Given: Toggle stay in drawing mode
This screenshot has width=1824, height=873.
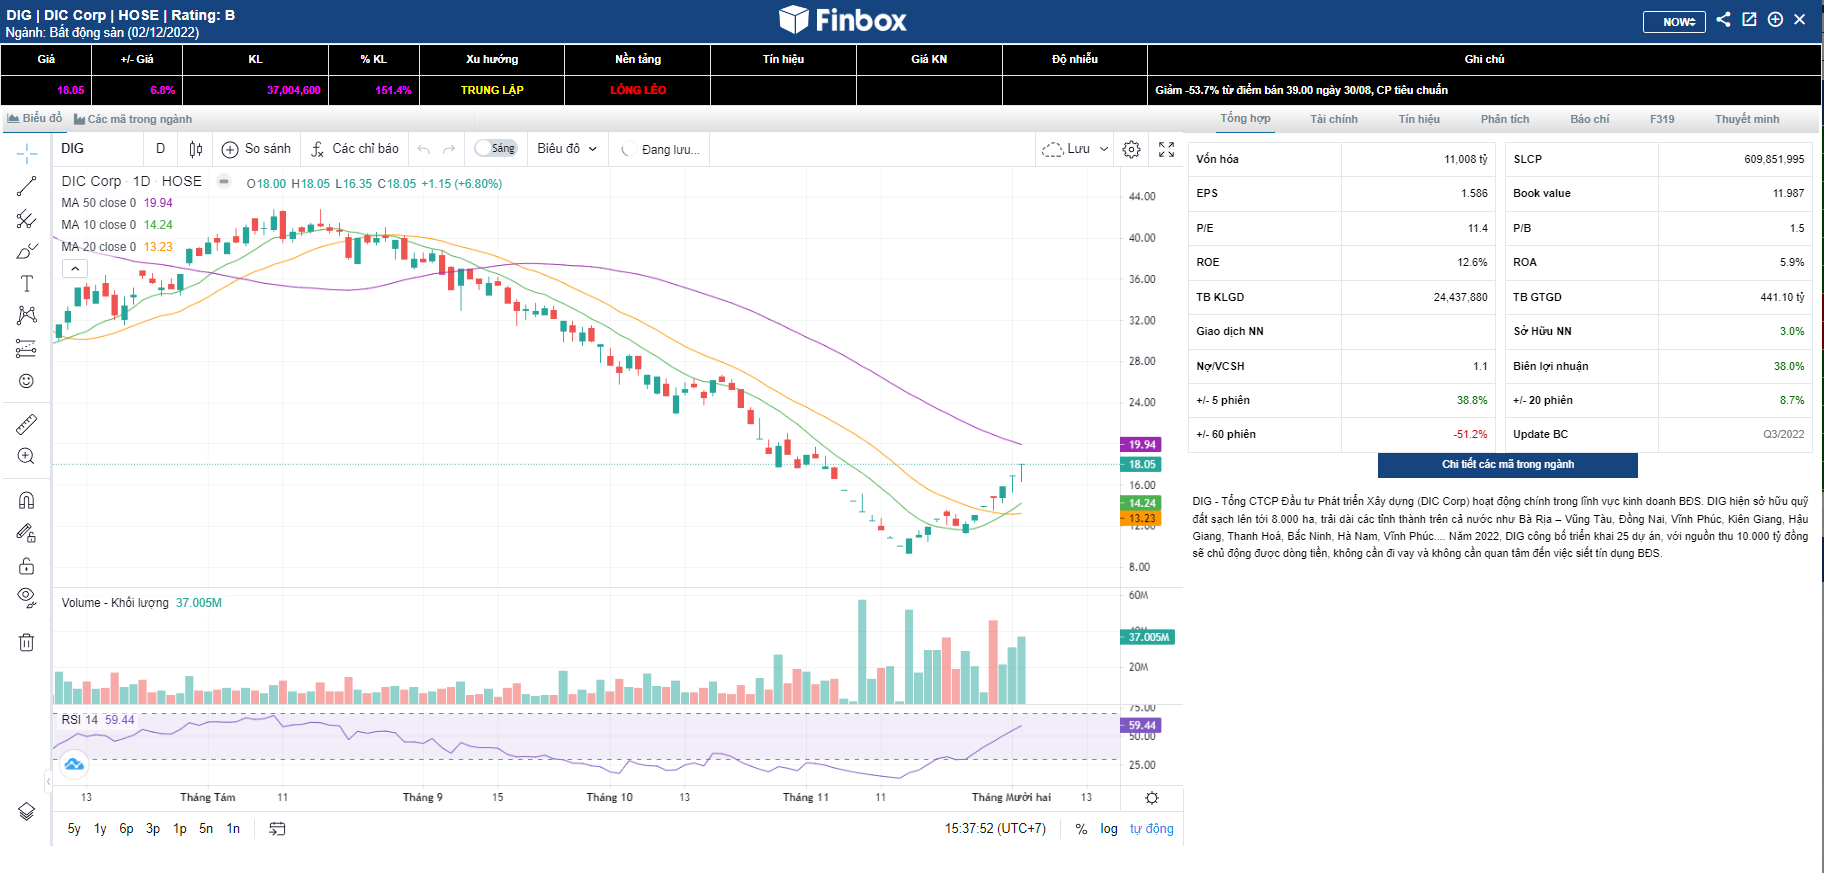Looking at the screenshot, I should 27,533.
